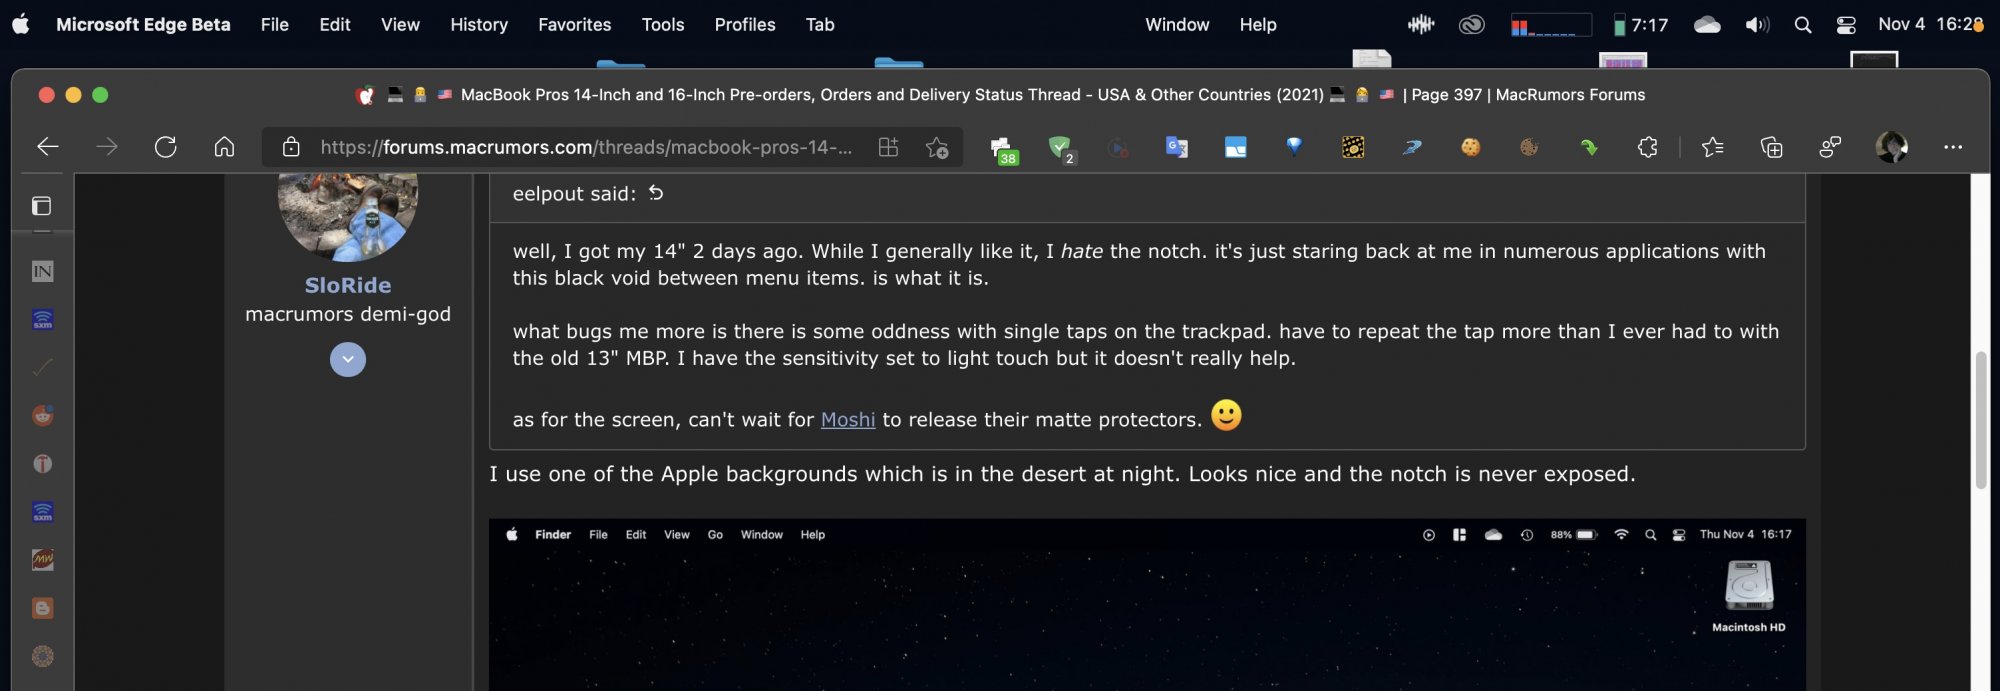Click the audio waveform menu bar icon
2000x691 pixels.
1421,25
